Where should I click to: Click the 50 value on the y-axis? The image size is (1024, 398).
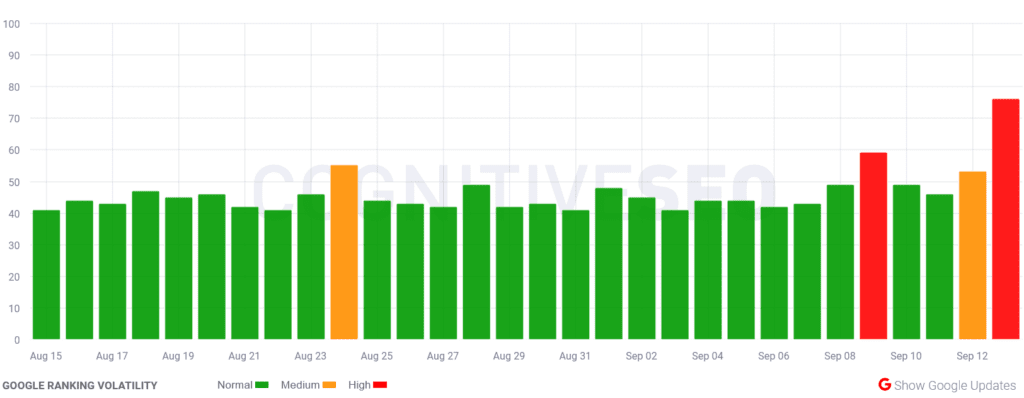pos(14,182)
